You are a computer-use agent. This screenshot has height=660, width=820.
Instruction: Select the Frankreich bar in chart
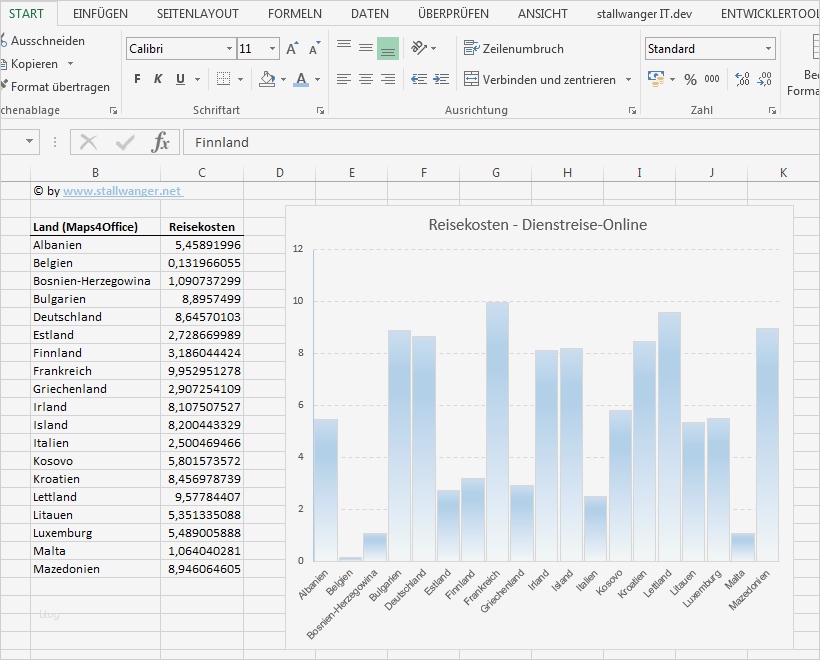click(497, 430)
